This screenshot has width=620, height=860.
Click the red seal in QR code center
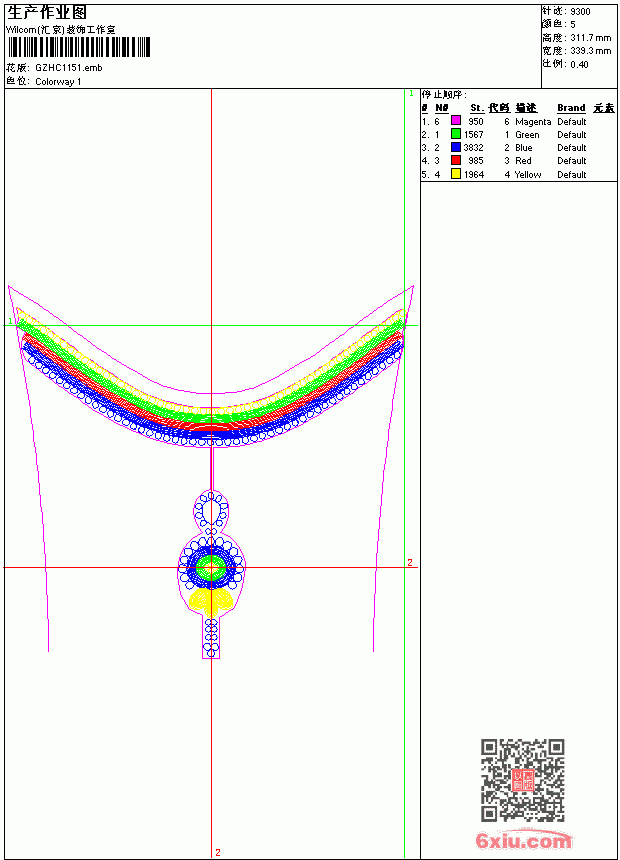point(522,780)
